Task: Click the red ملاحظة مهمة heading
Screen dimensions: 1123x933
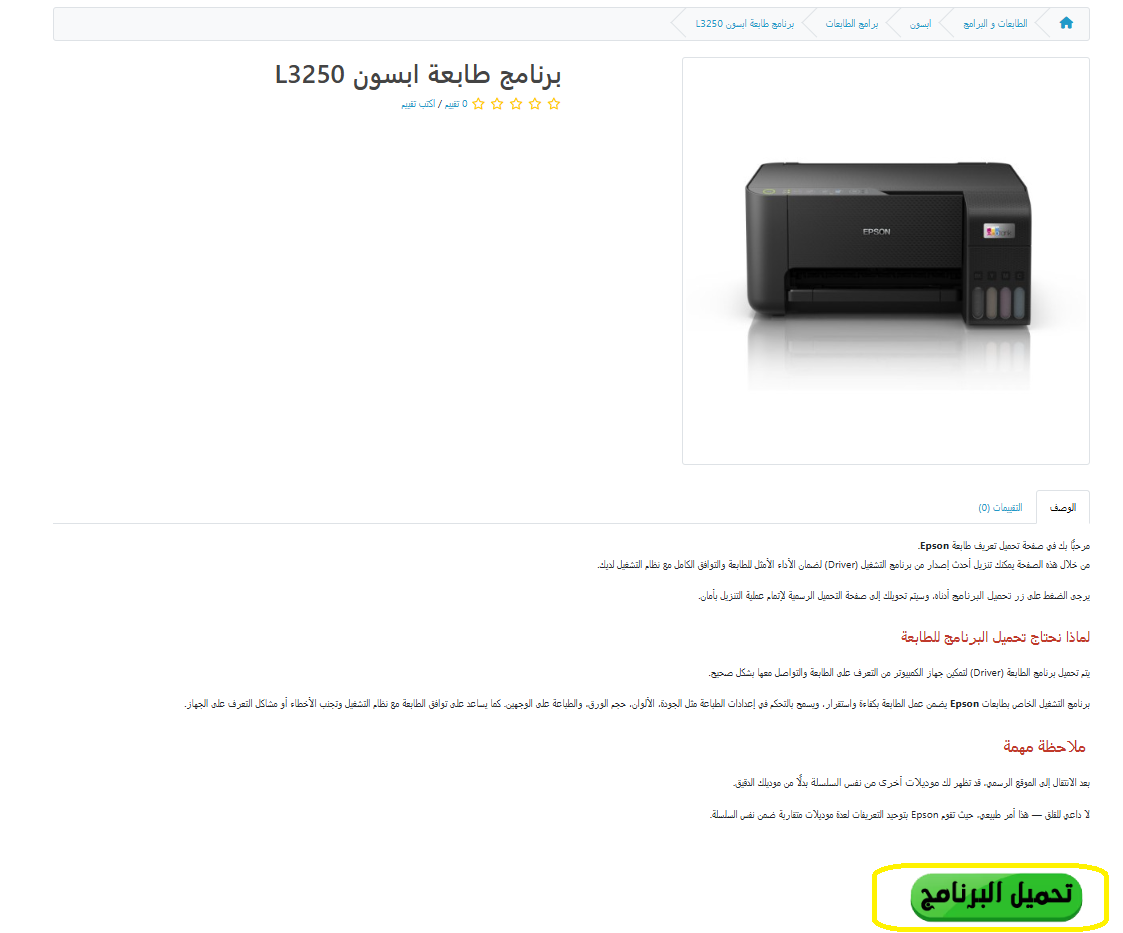Action: point(1044,746)
